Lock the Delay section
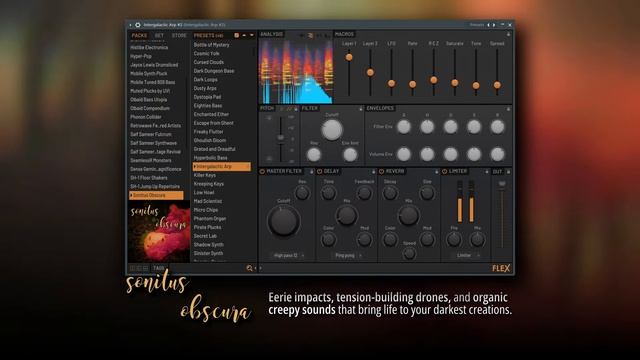The image size is (640, 360). [x=373, y=172]
